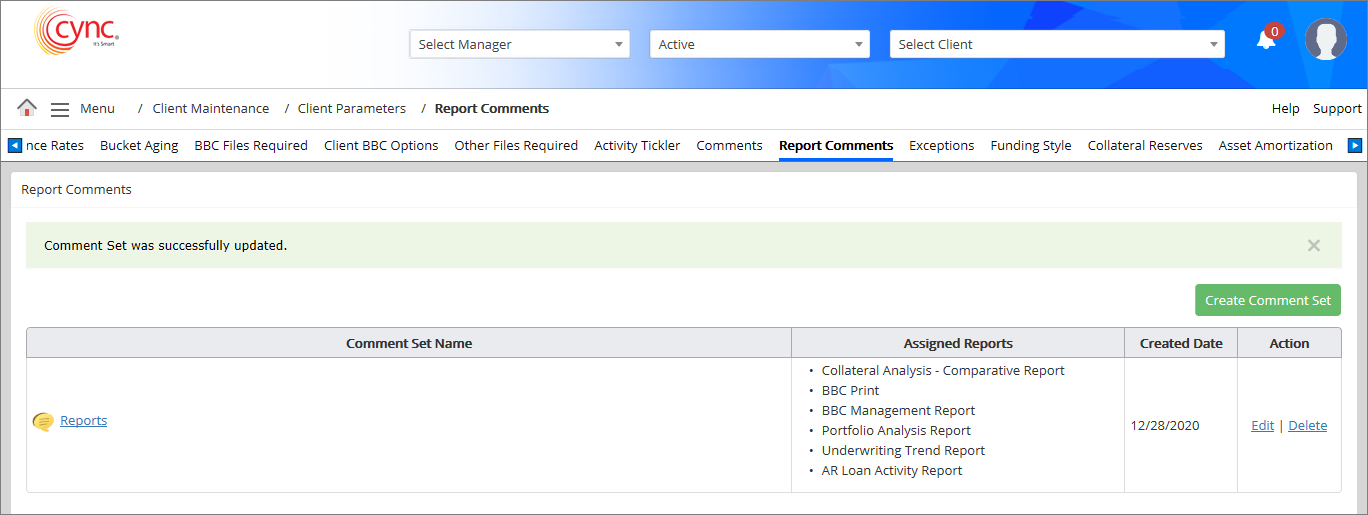This screenshot has height=515, width=1368.
Task: Select the Exceptions tab
Action: [x=941, y=146]
